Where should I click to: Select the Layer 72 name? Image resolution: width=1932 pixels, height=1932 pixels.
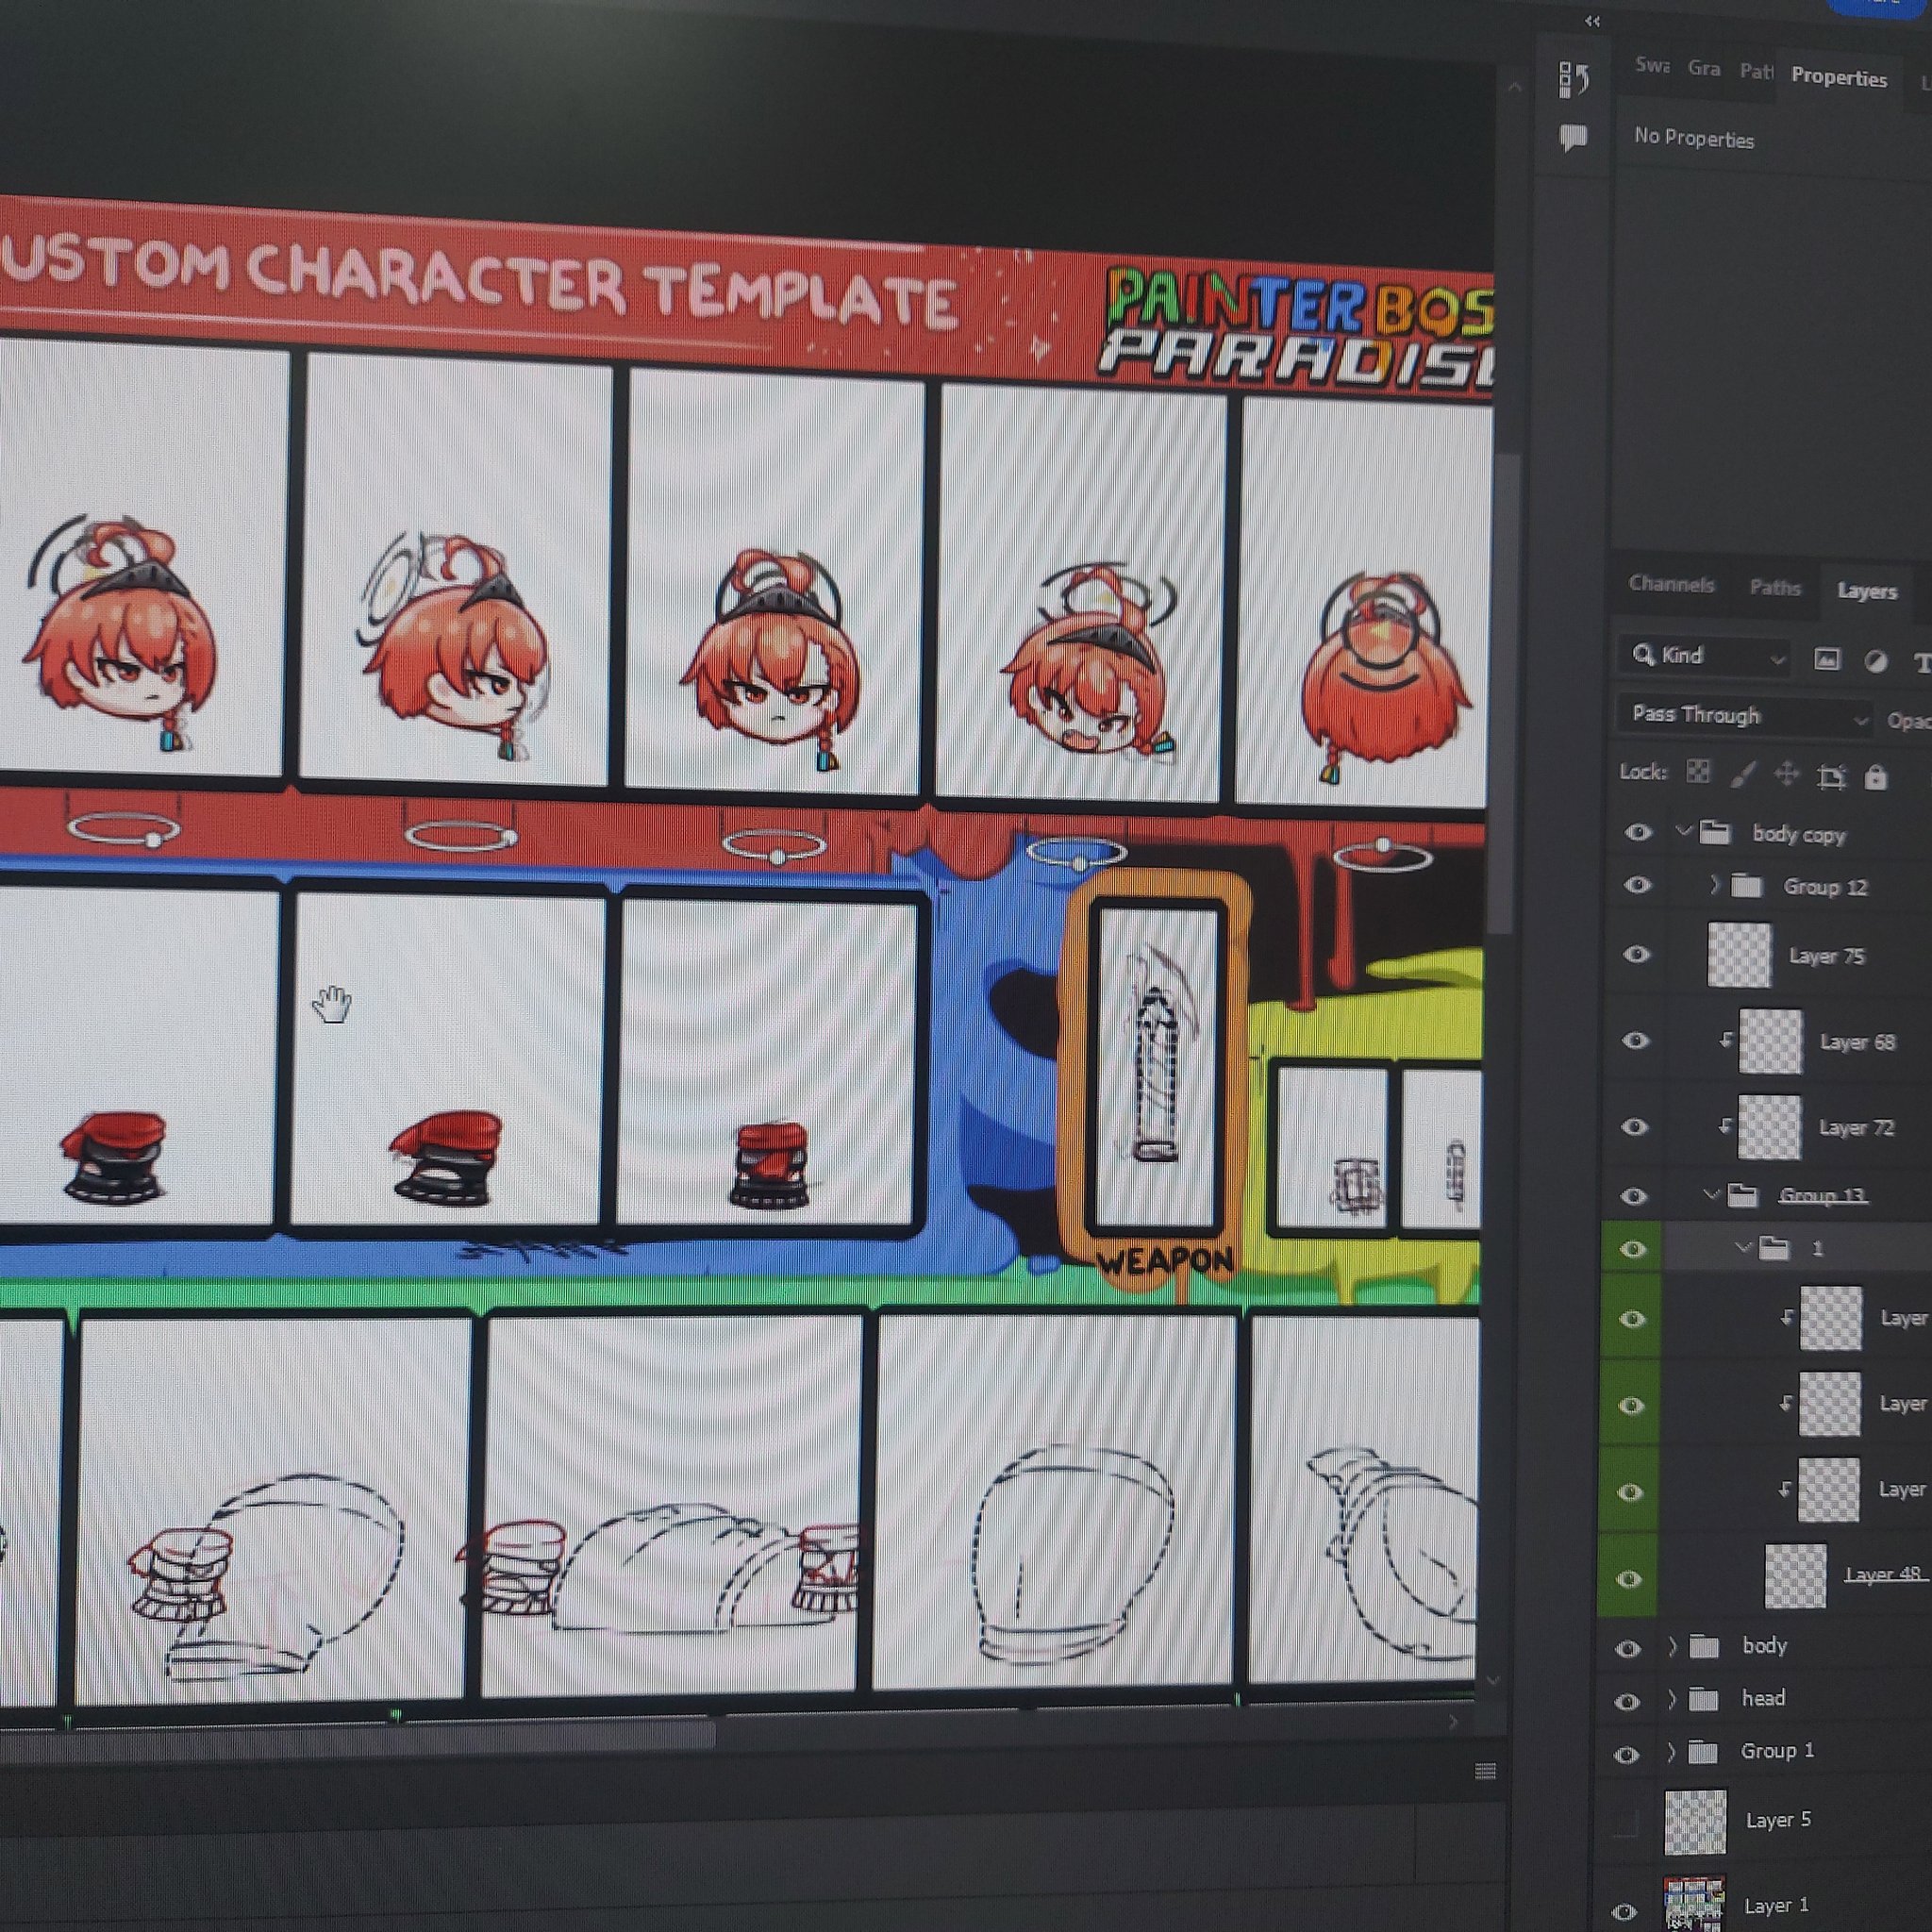(1857, 1128)
